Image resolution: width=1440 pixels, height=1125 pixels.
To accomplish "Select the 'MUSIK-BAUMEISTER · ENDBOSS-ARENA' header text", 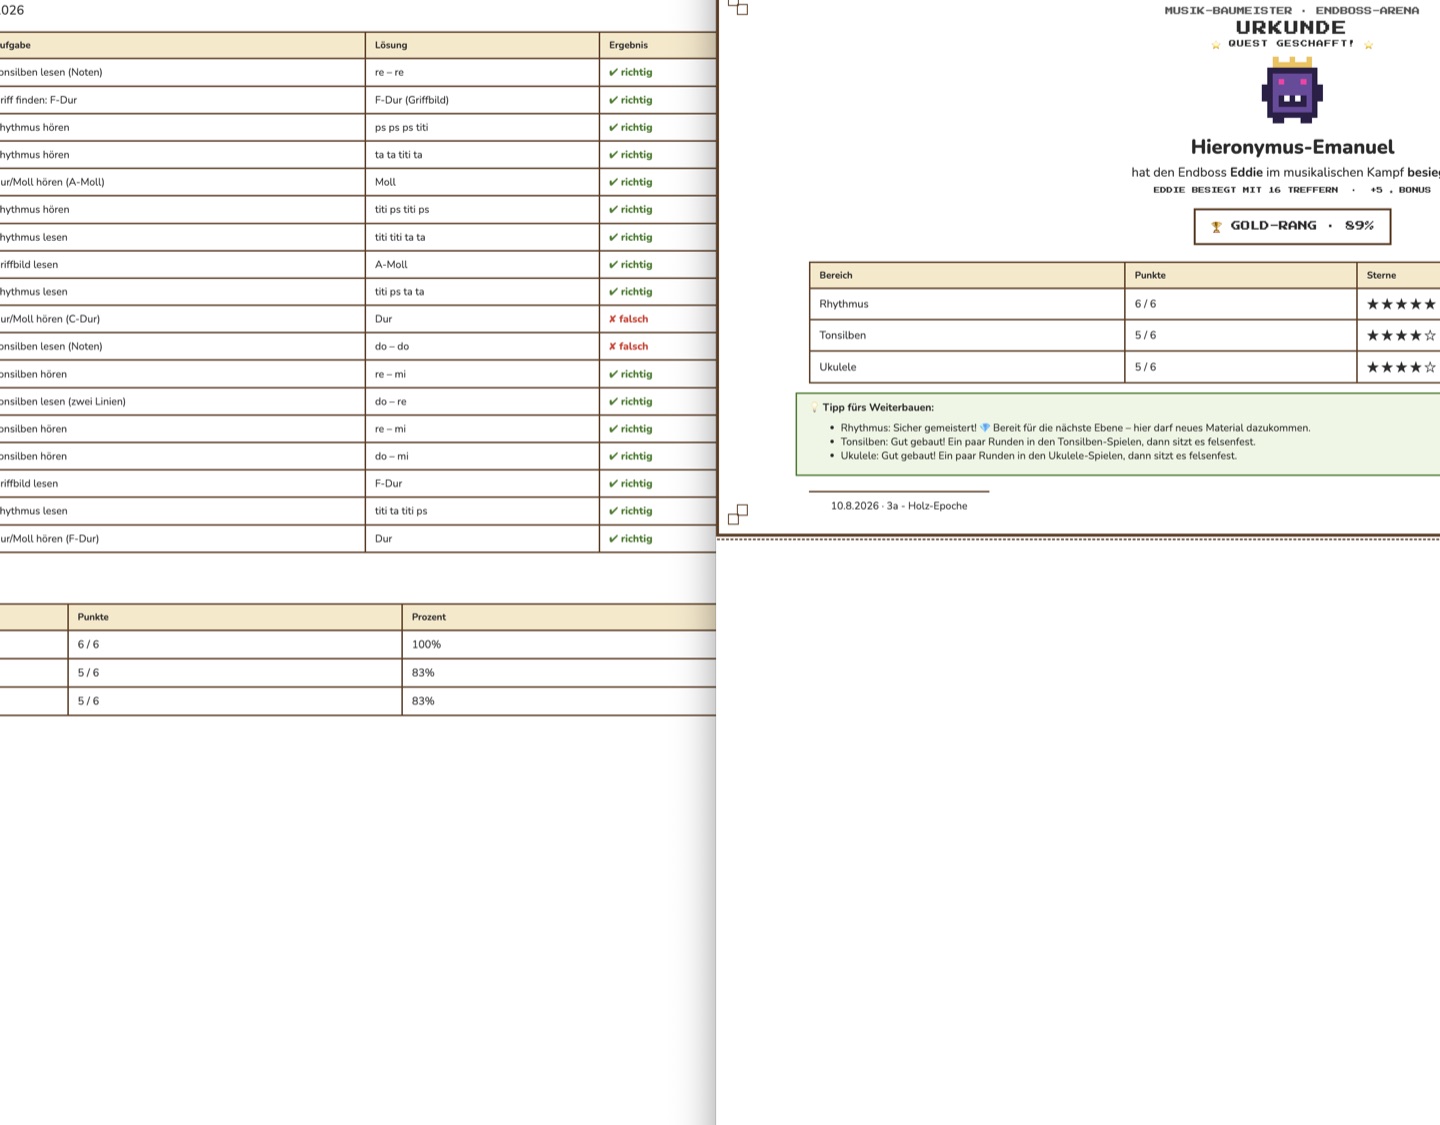I will click(1292, 10).
